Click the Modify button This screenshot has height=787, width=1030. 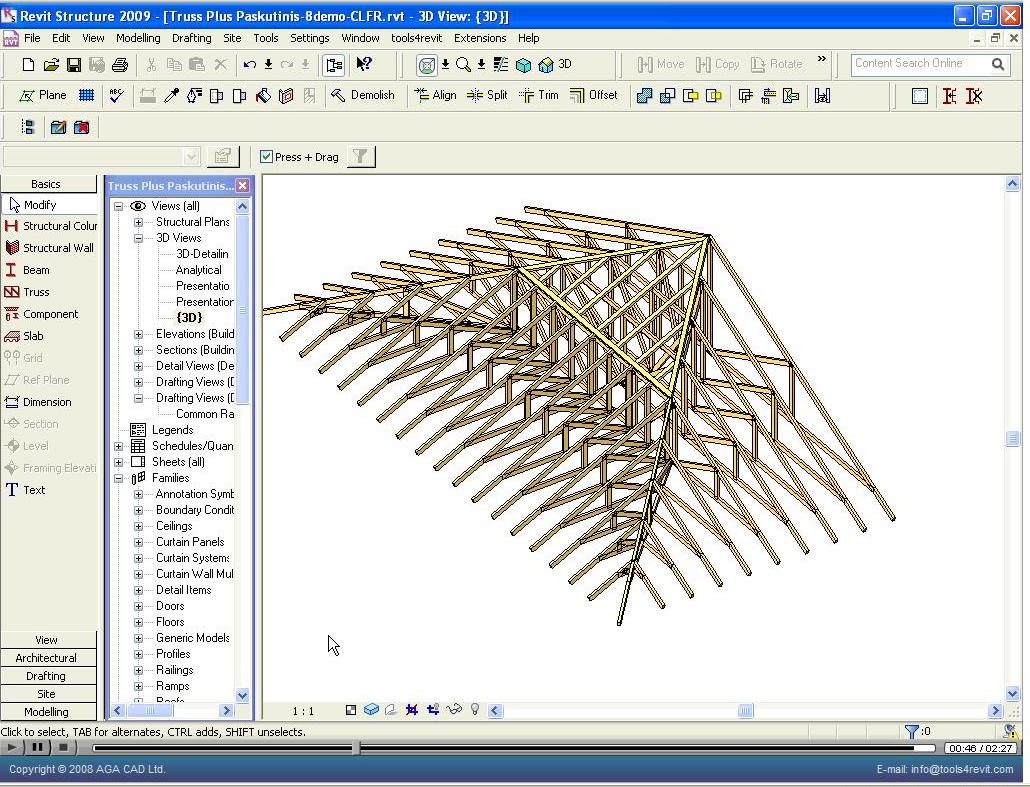49,204
